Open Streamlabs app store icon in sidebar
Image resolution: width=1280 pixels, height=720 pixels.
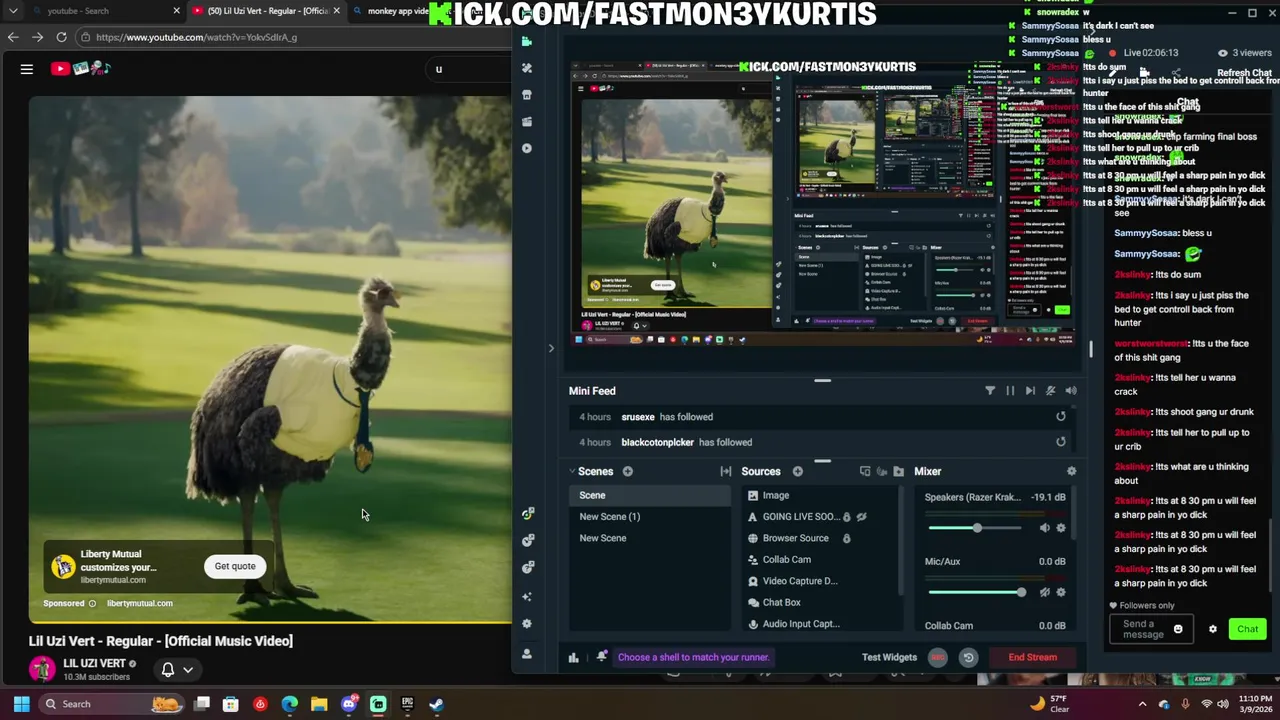tap(527, 95)
